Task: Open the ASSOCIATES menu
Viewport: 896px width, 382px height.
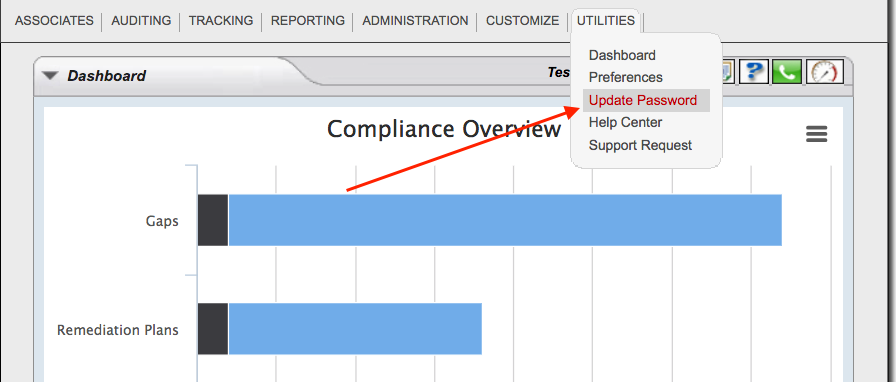Action: click(x=54, y=21)
